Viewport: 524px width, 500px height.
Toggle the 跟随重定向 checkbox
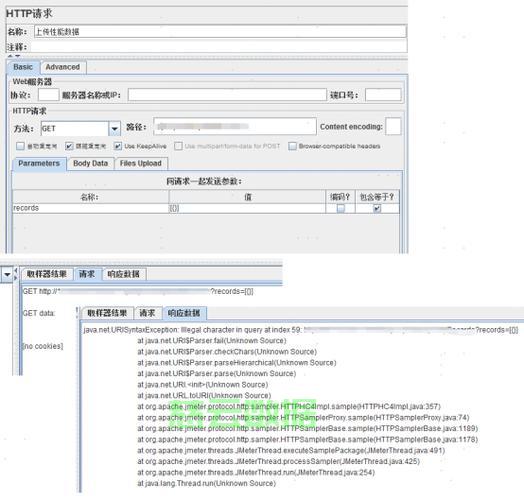click(69, 146)
